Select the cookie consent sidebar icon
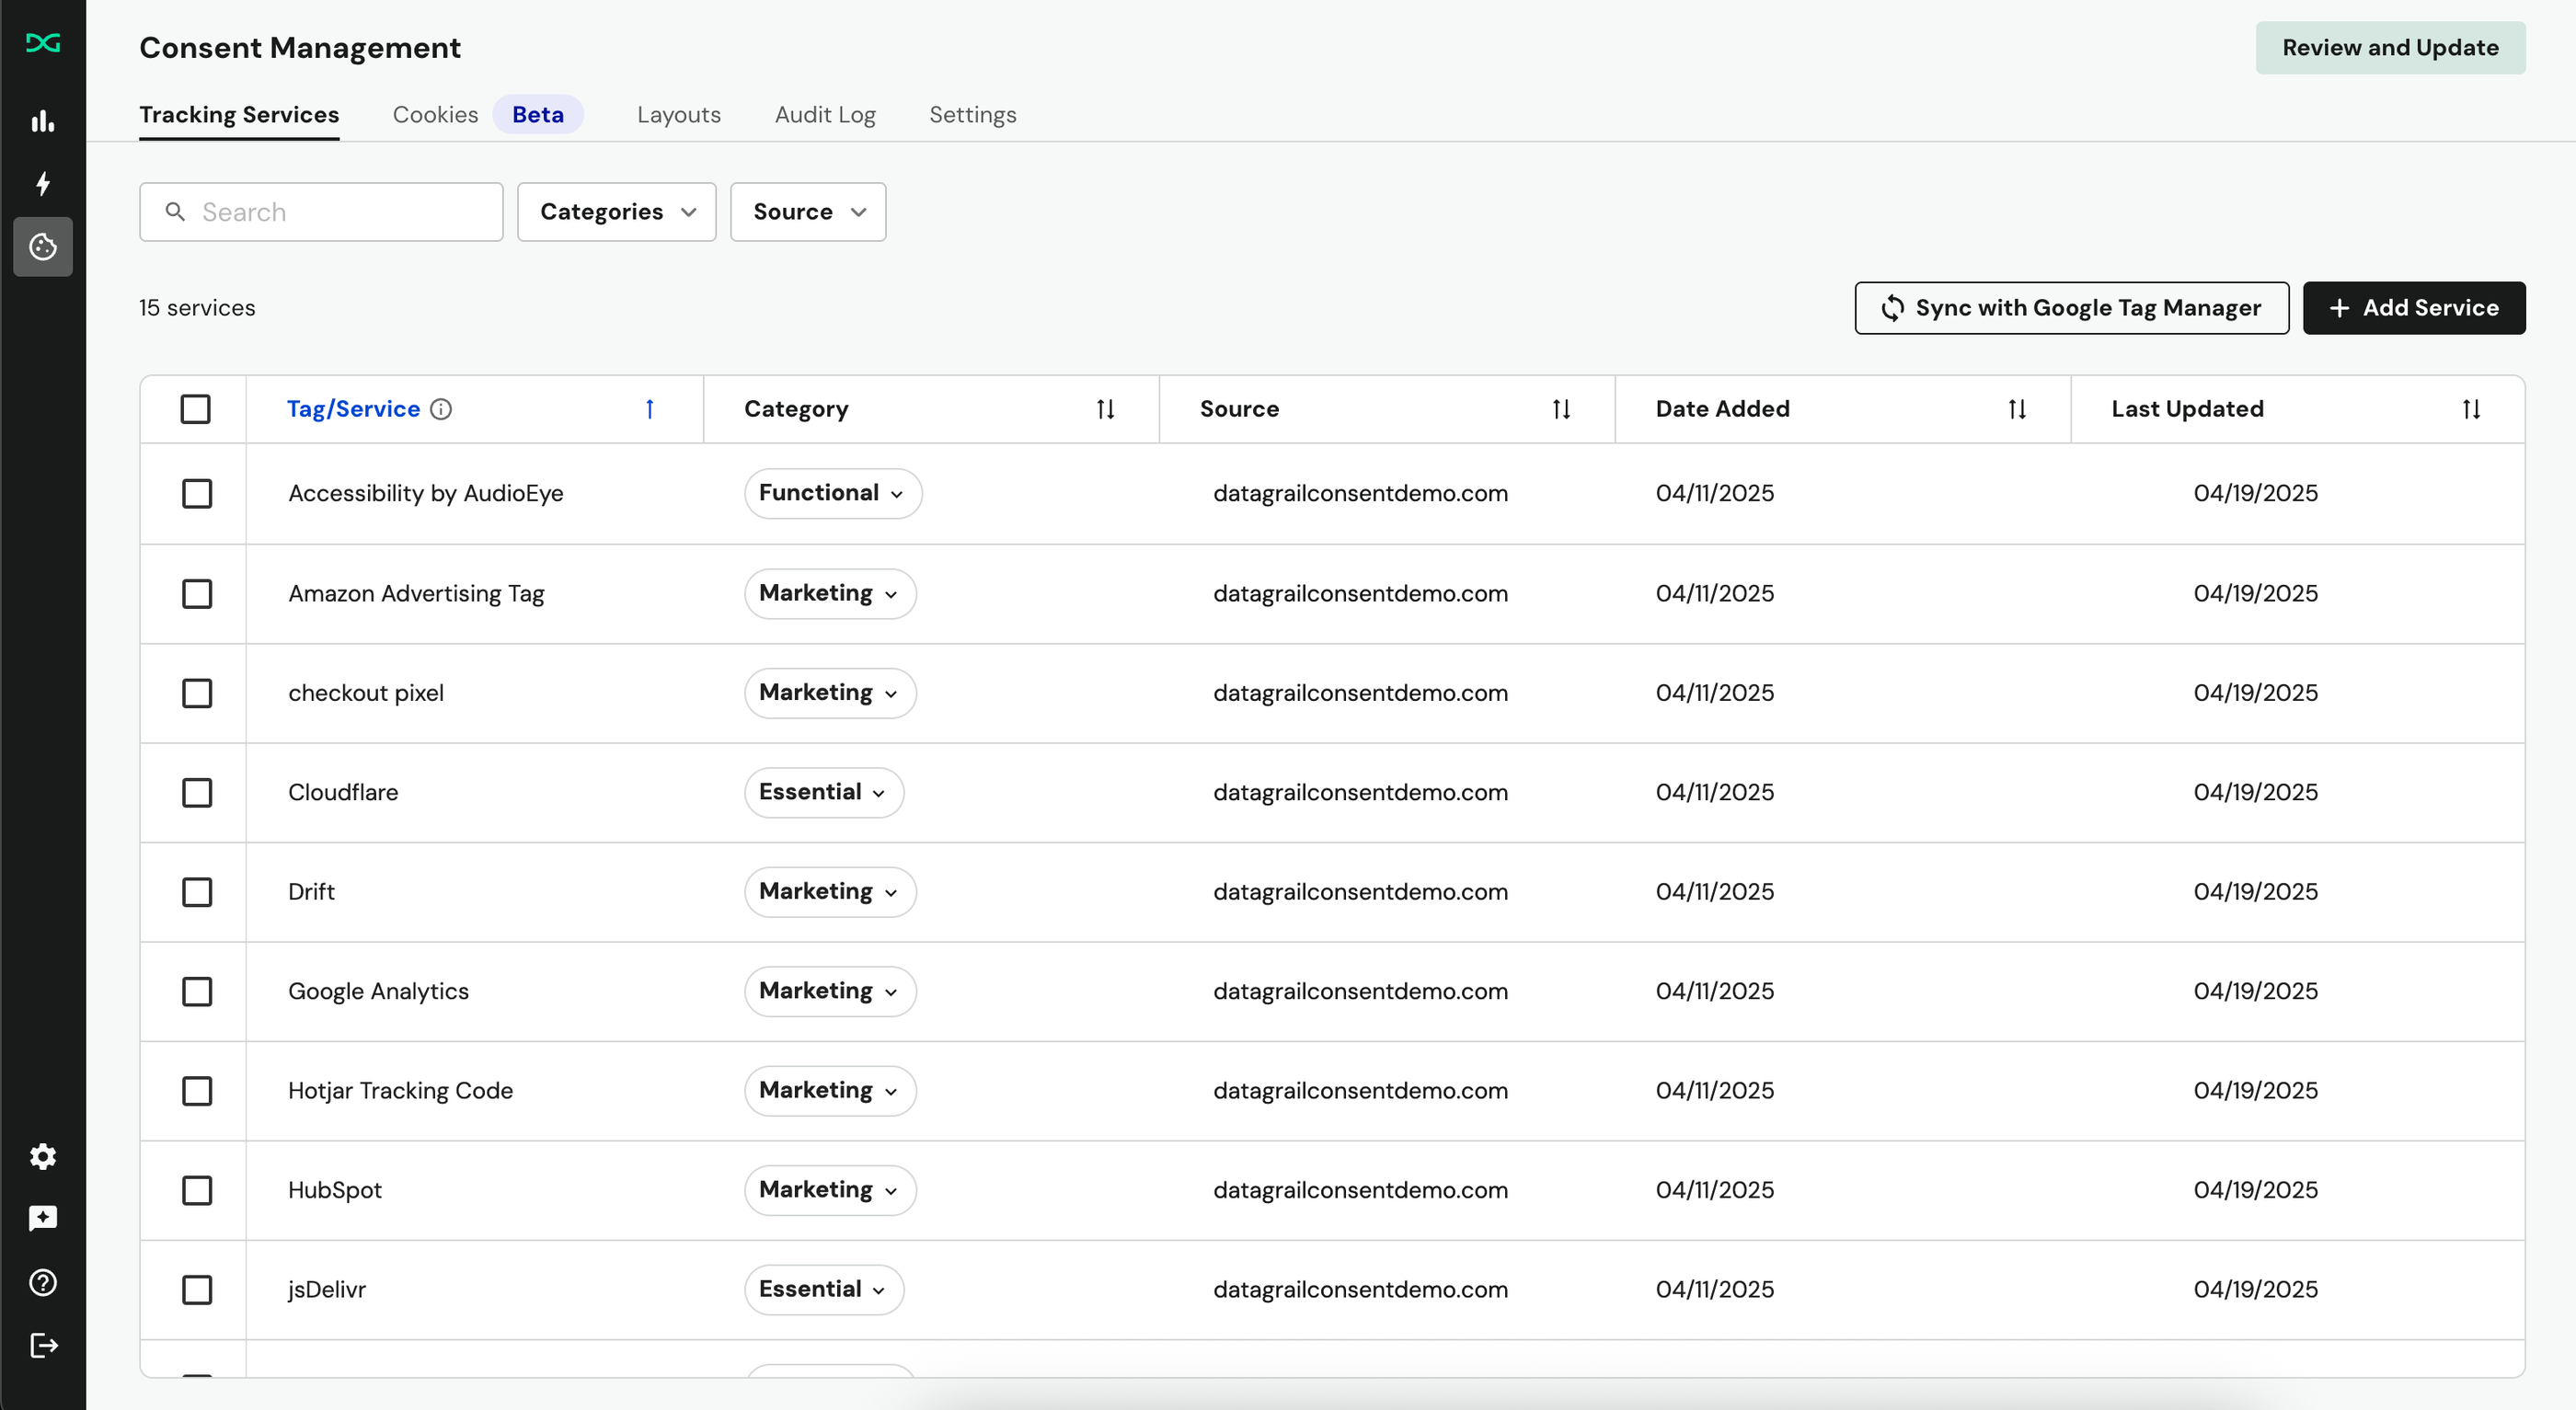The image size is (2576, 1410). click(43, 246)
